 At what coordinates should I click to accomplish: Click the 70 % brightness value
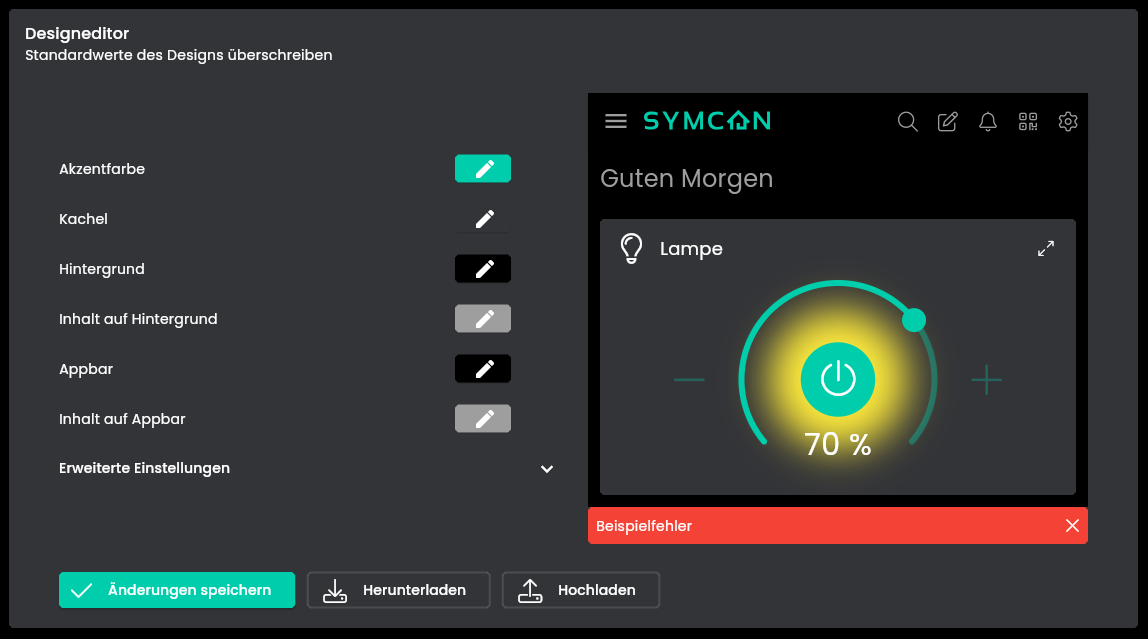point(838,444)
